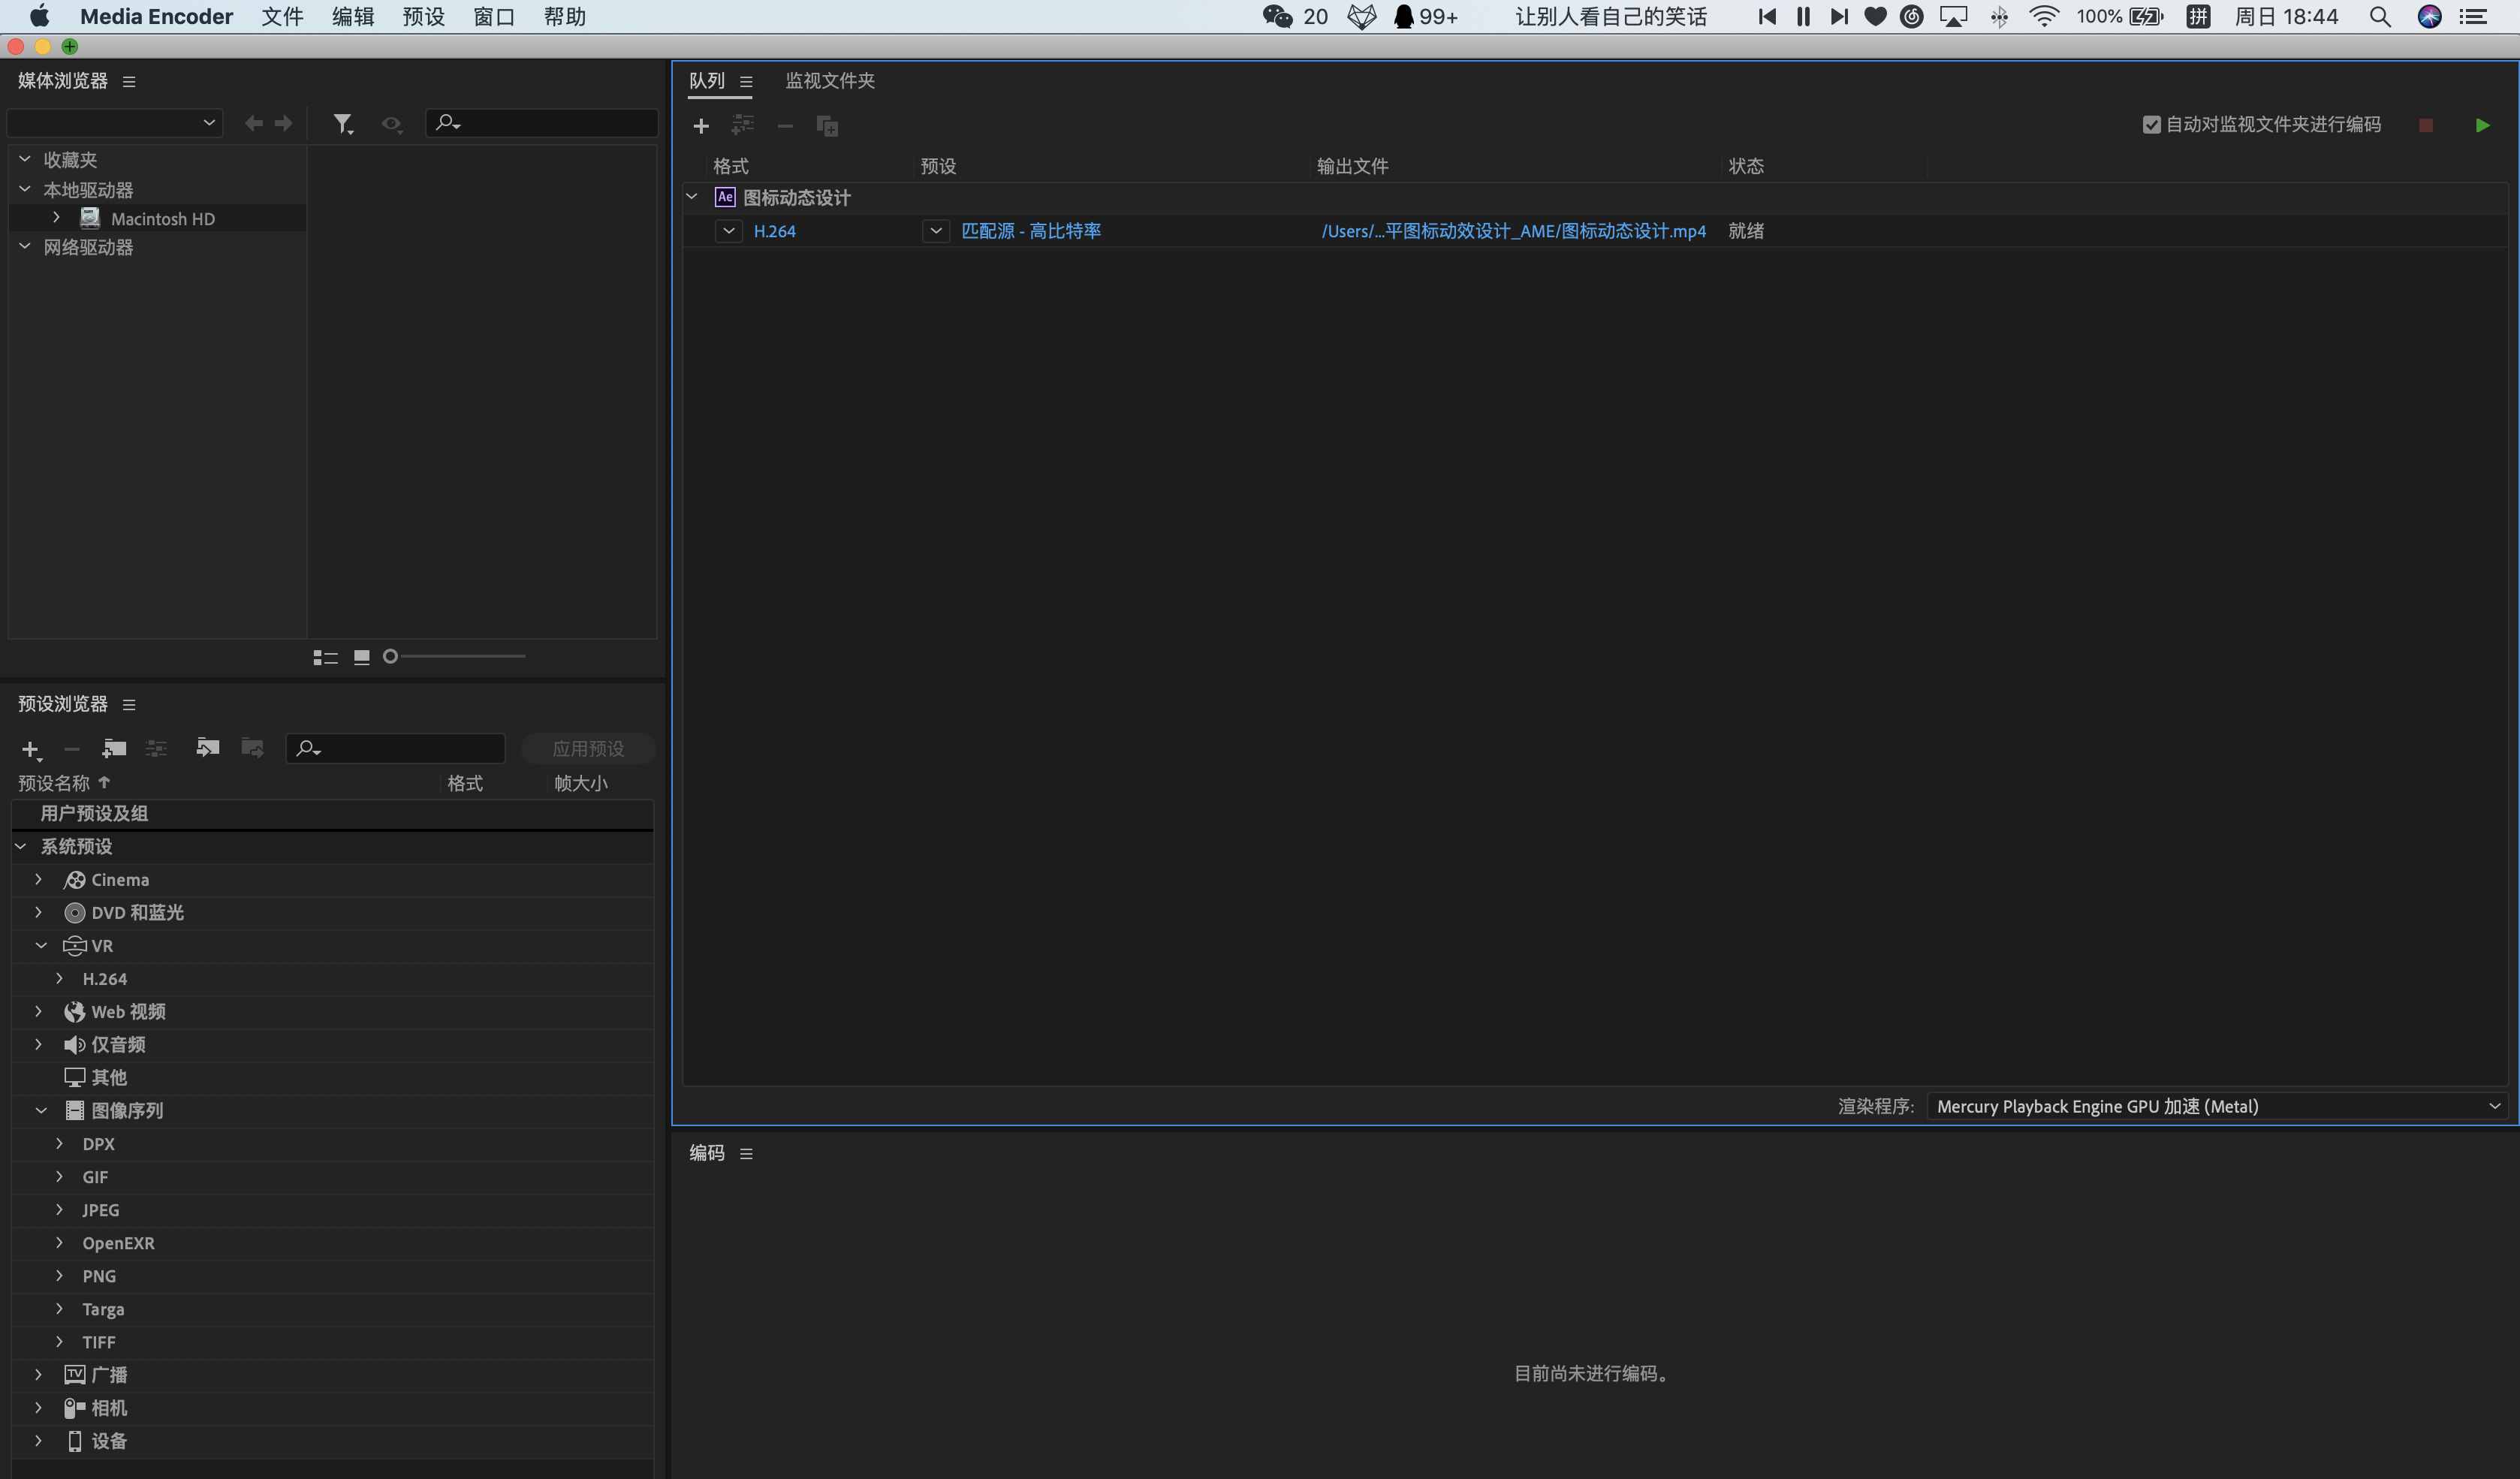Create new preset with plus icon
The width and height of the screenshot is (2520, 1479).
[x=31, y=750]
